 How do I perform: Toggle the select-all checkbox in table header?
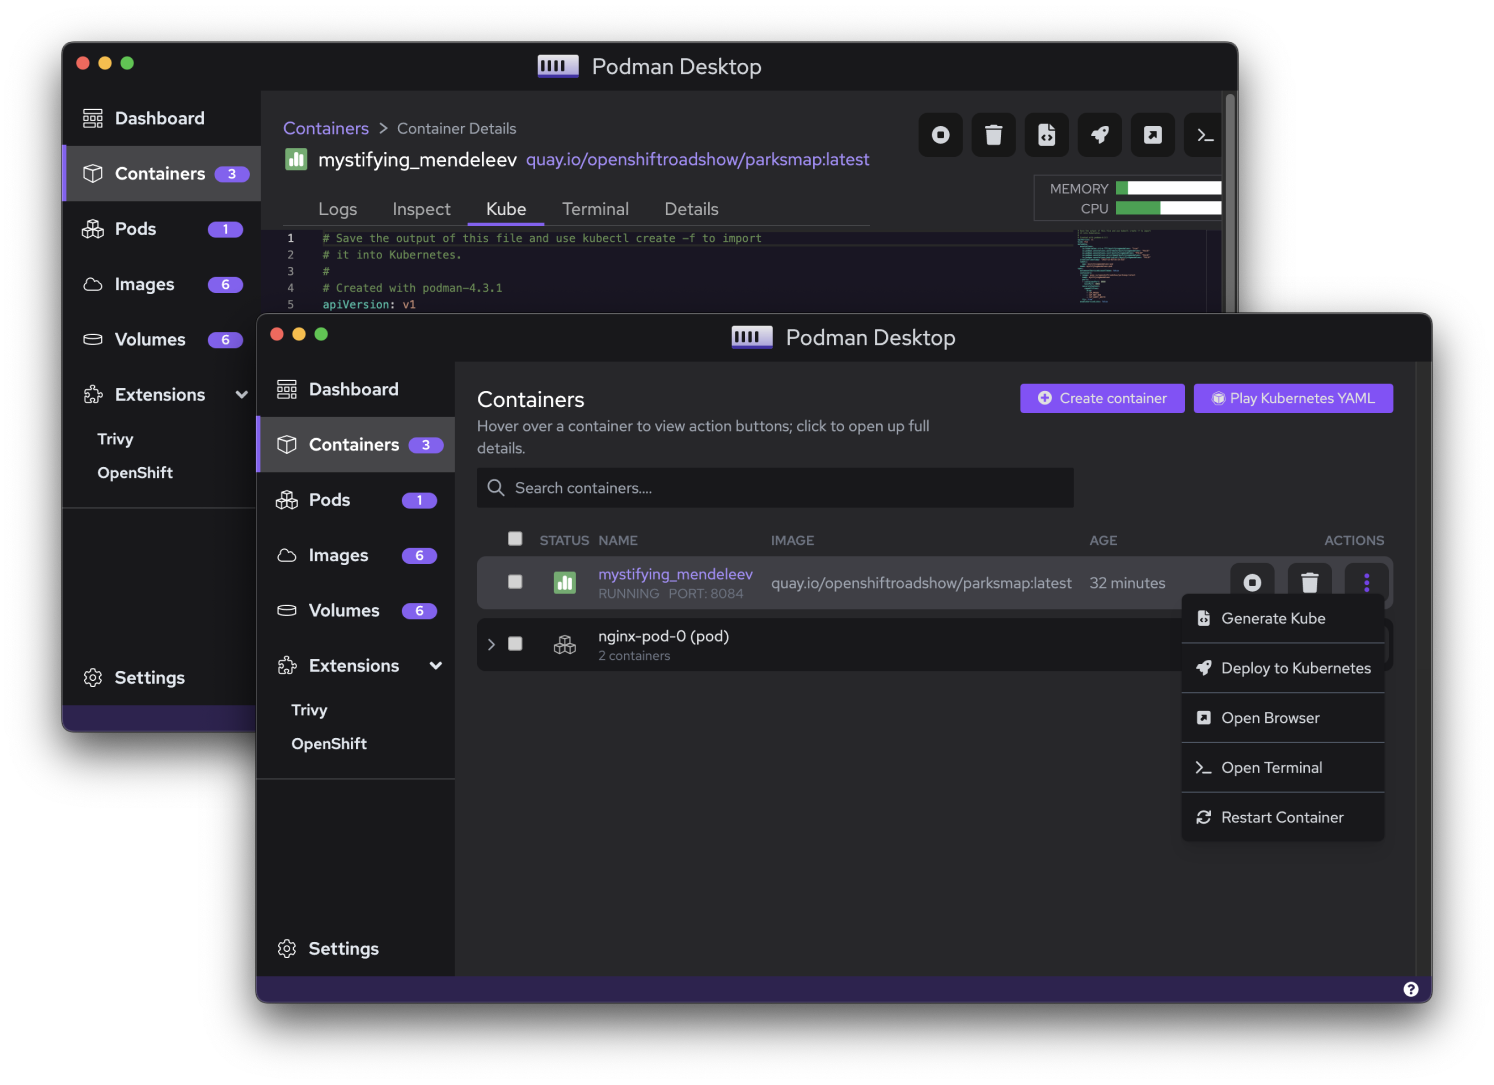(515, 539)
